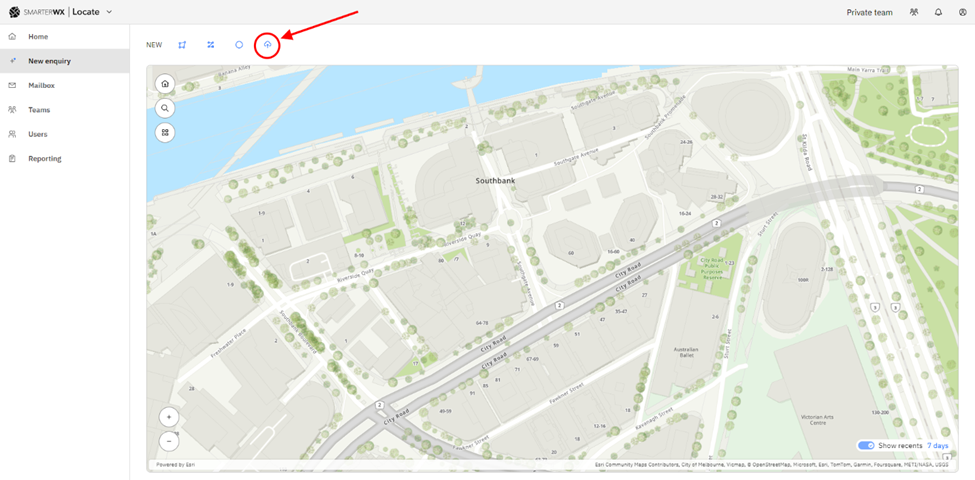Change the 7 days recents range
Viewport: 975px width, 480px height.
[938, 446]
